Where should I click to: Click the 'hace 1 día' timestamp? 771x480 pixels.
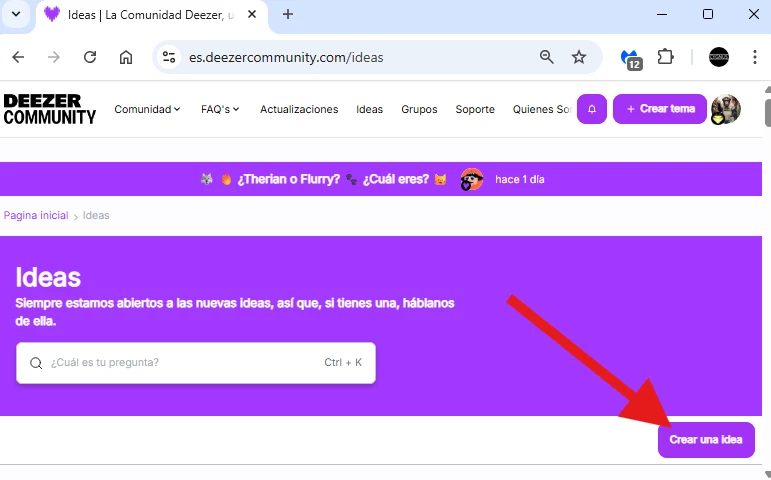(520, 180)
